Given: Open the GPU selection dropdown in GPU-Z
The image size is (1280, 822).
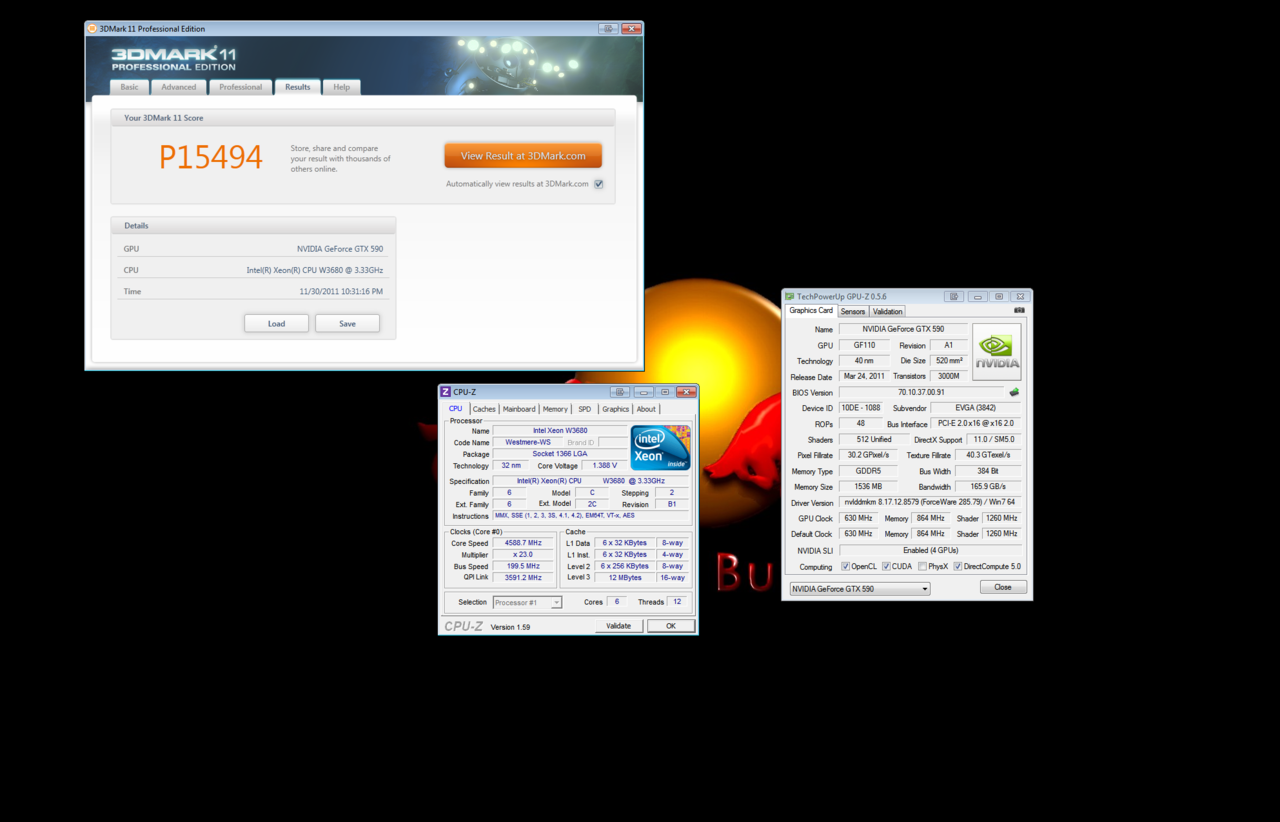Looking at the screenshot, I should 859,589.
